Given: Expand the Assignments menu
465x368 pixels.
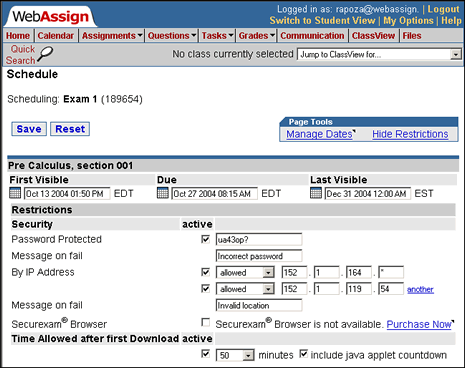Looking at the screenshot, I should click(x=112, y=36).
